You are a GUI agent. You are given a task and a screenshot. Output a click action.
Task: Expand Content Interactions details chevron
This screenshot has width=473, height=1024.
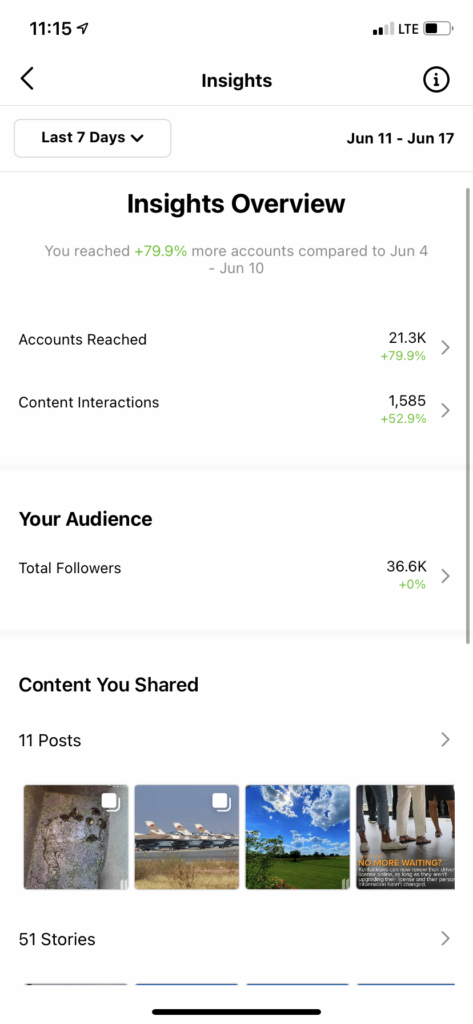coord(446,410)
